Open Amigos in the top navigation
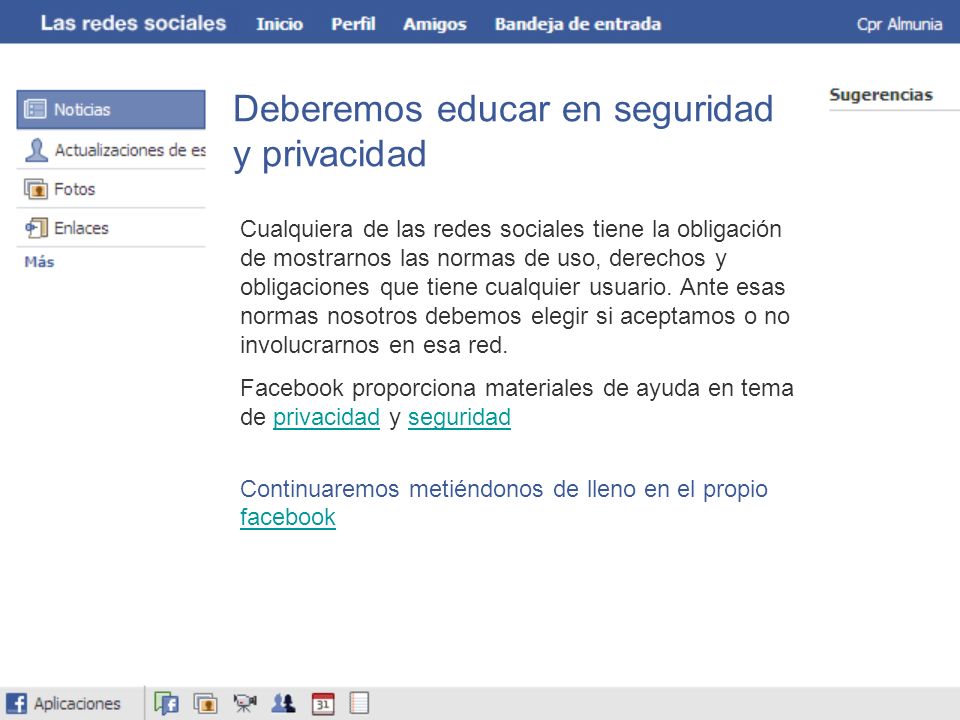The image size is (960, 720). click(435, 24)
